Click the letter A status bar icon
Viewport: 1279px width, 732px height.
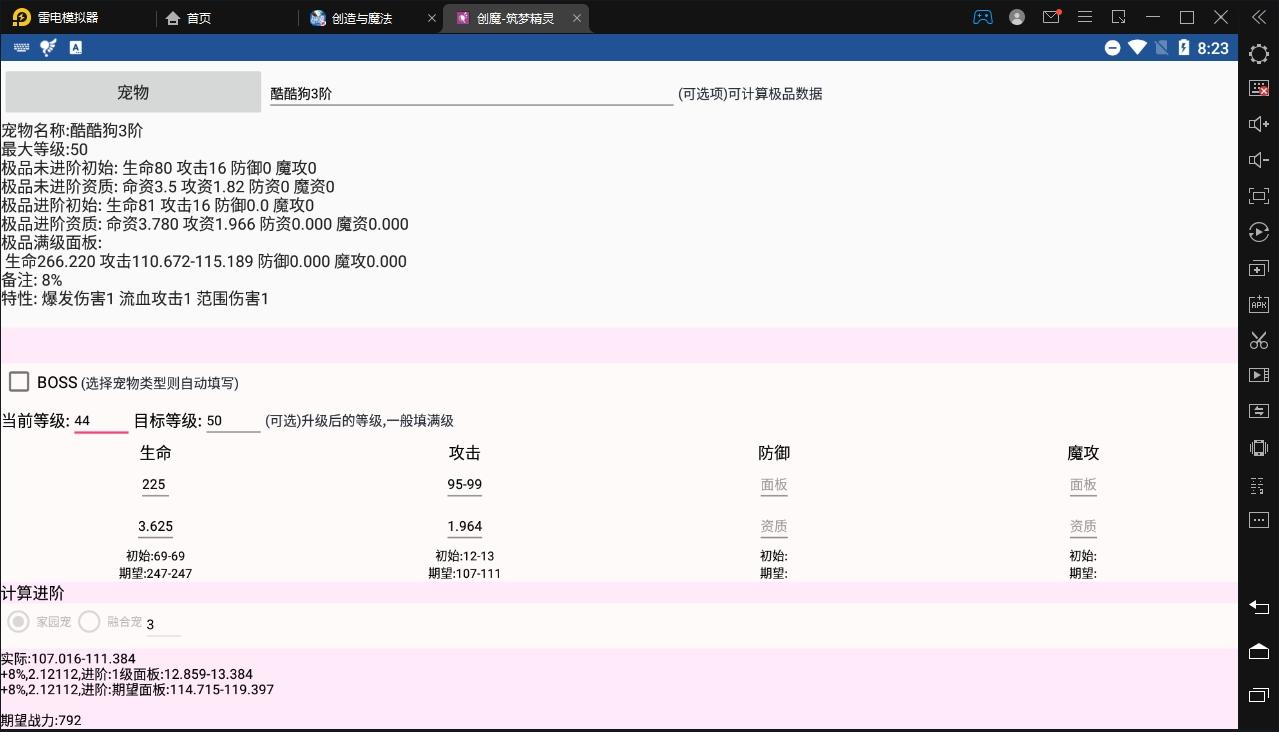75,47
